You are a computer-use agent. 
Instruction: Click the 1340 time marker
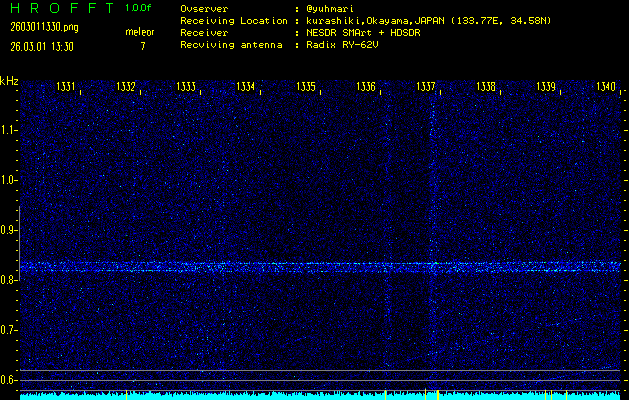click(606, 87)
